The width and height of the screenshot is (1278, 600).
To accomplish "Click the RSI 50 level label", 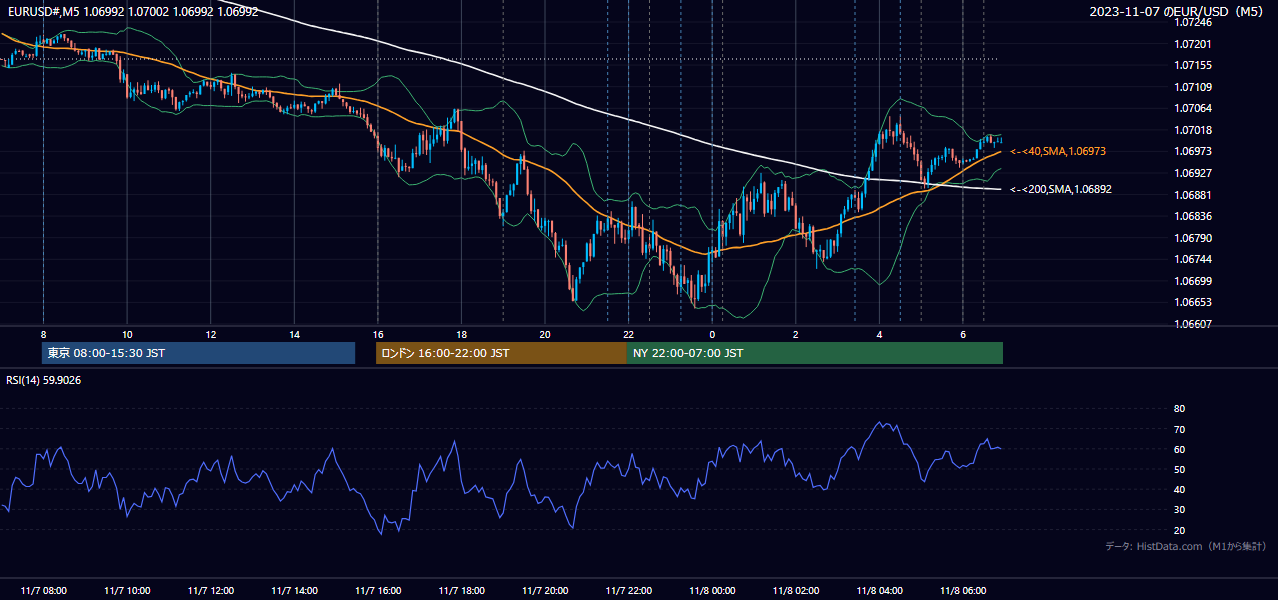I will pos(1179,469).
